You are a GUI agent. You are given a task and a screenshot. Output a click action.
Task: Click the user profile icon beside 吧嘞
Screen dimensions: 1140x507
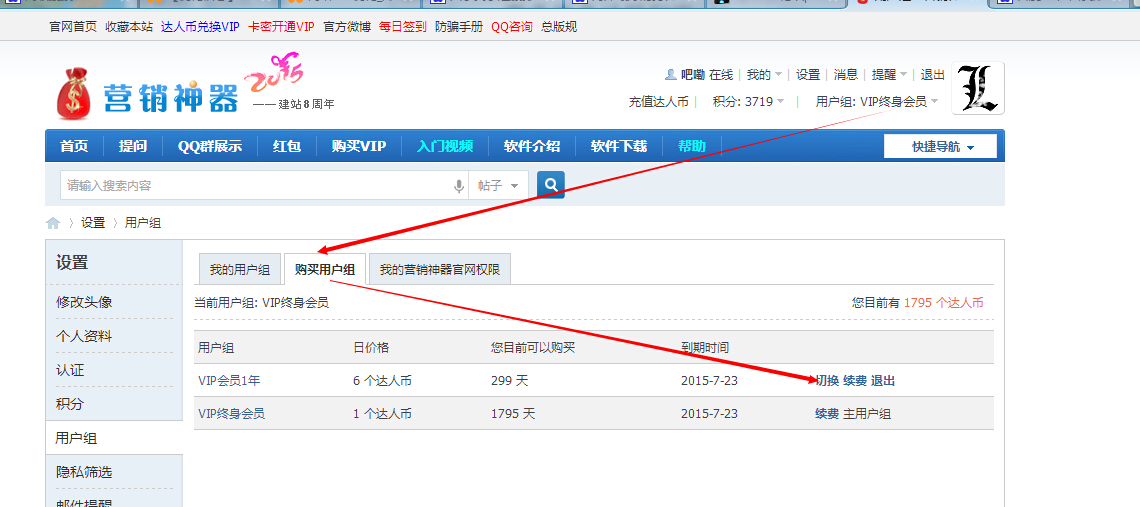670,74
